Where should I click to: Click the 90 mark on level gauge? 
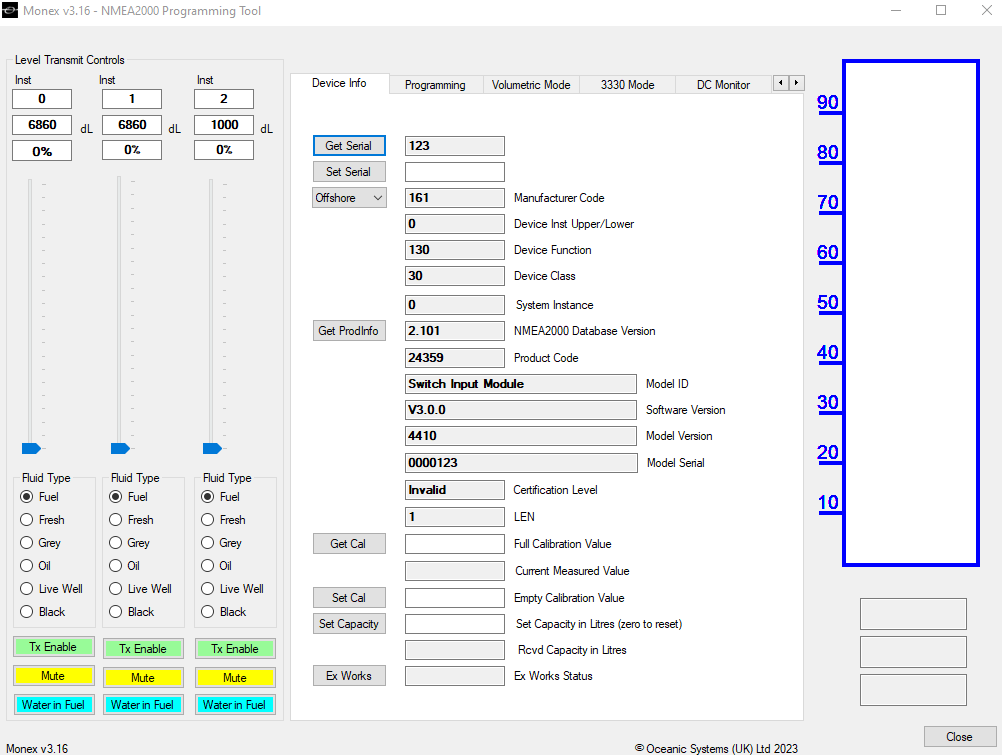pyautogui.click(x=828, y=102)
